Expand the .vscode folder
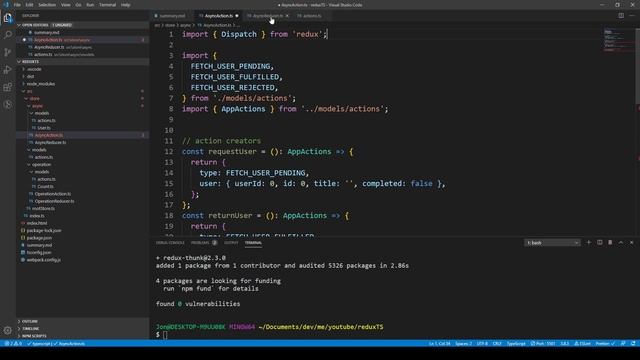The image size is (640, 360). point(34,69)
